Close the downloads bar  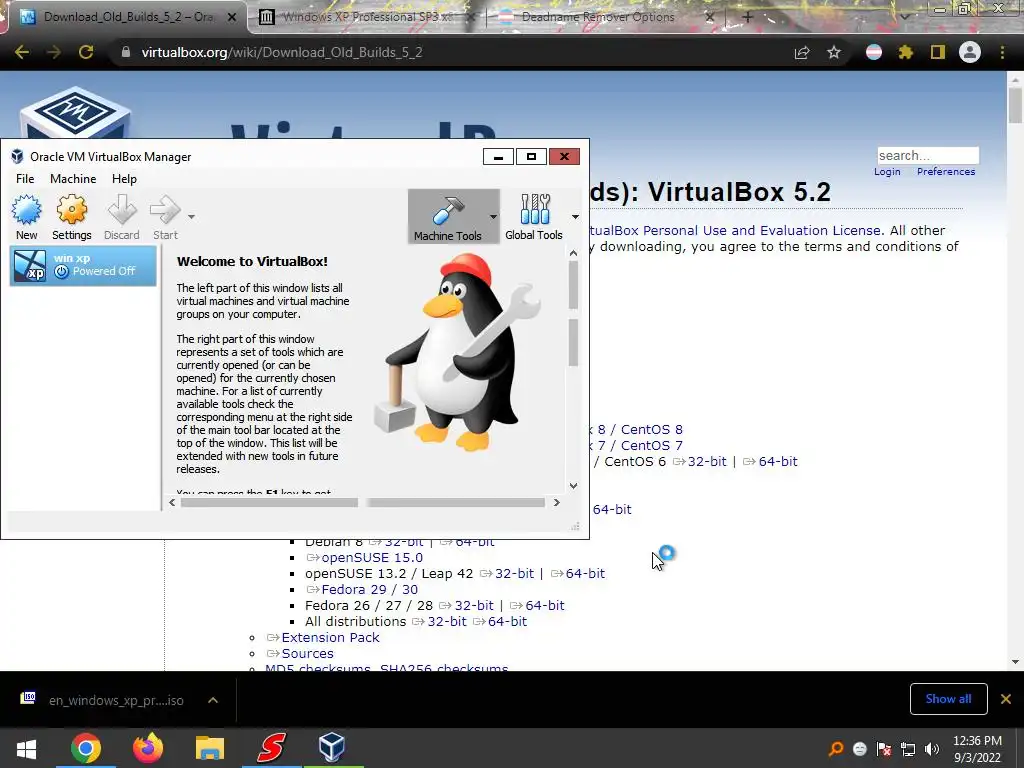tap(1006, 699)
